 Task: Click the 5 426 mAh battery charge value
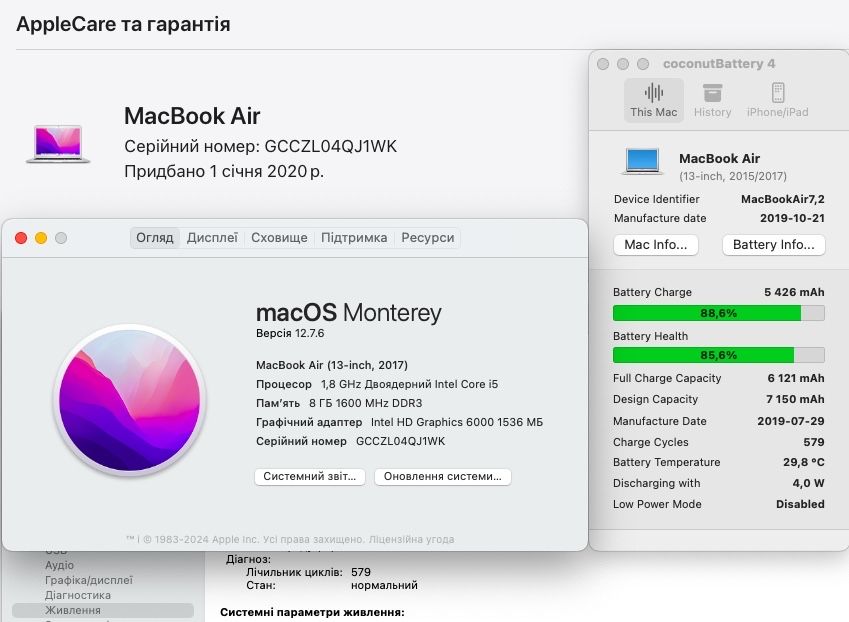coord(794,292)
